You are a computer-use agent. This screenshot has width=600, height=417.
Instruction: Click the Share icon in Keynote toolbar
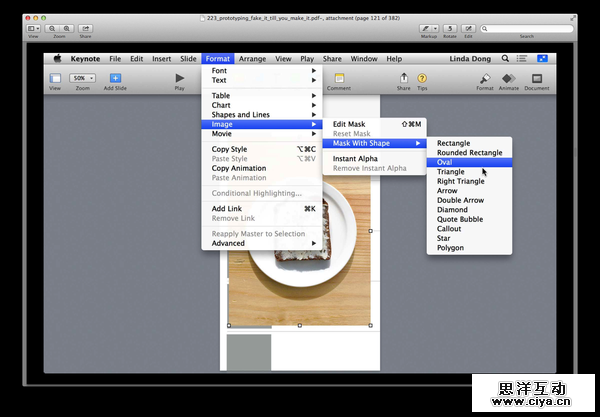(403, 78)
